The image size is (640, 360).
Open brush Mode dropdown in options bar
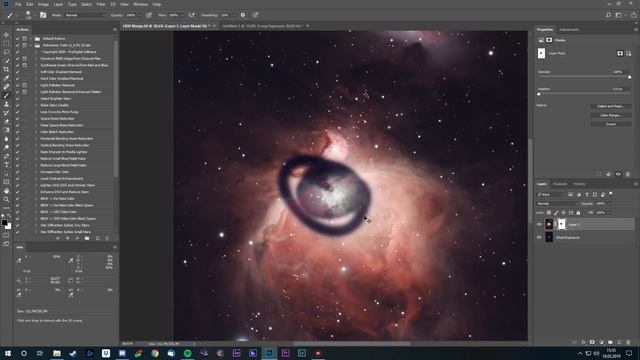click(85, 15)
